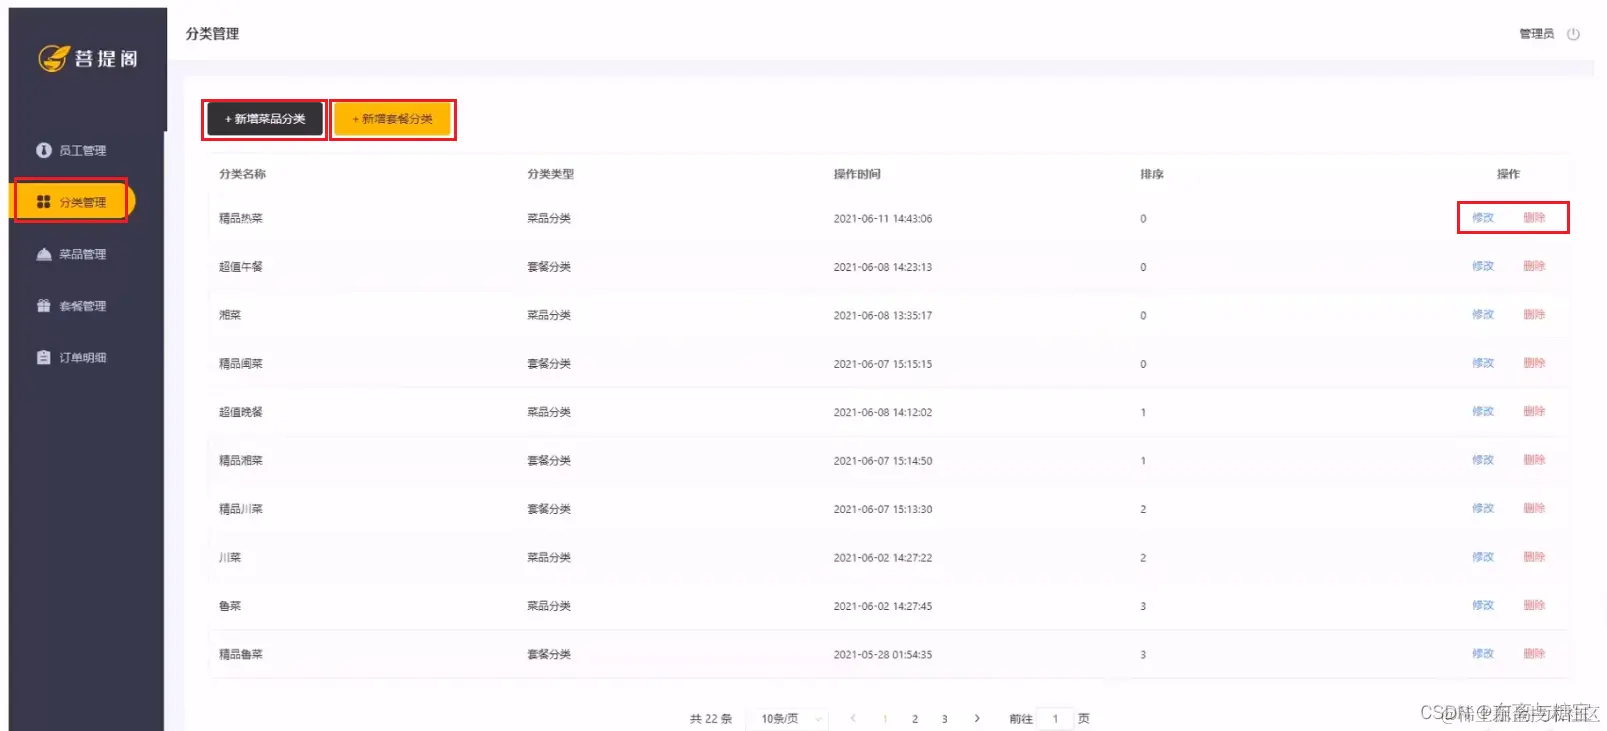Go to page 2 in pagination
Screen dimensions: 1607x731
point(914,719)
